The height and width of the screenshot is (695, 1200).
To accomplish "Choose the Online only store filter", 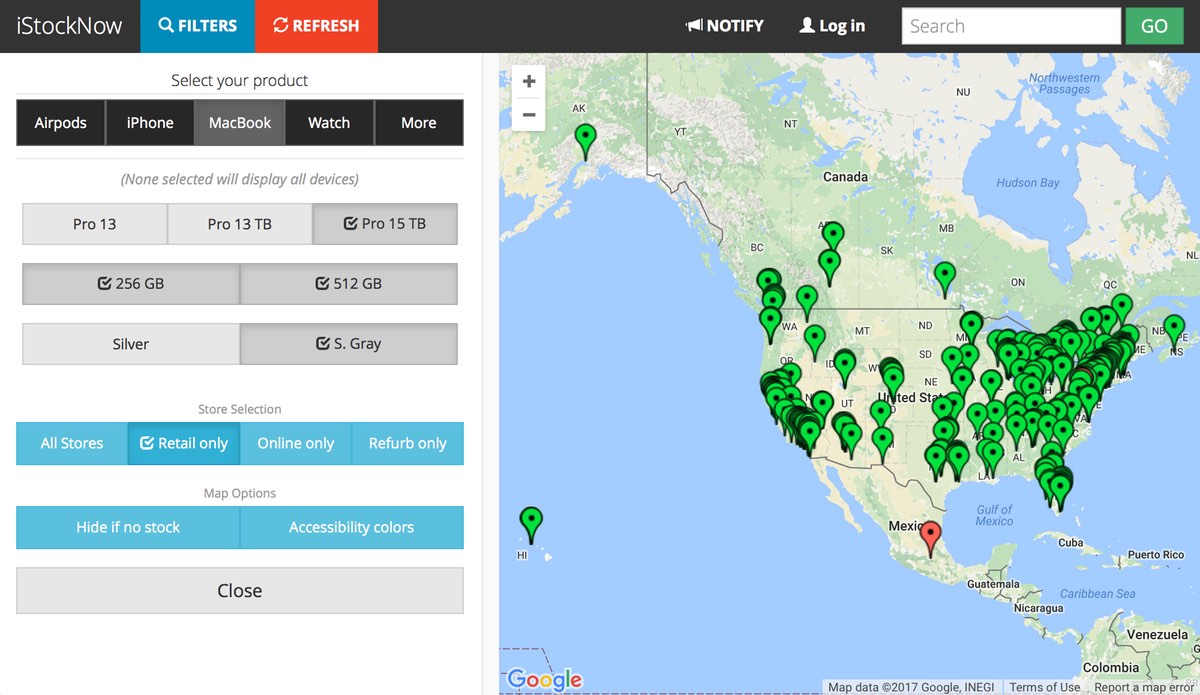I will coord(296,444).
